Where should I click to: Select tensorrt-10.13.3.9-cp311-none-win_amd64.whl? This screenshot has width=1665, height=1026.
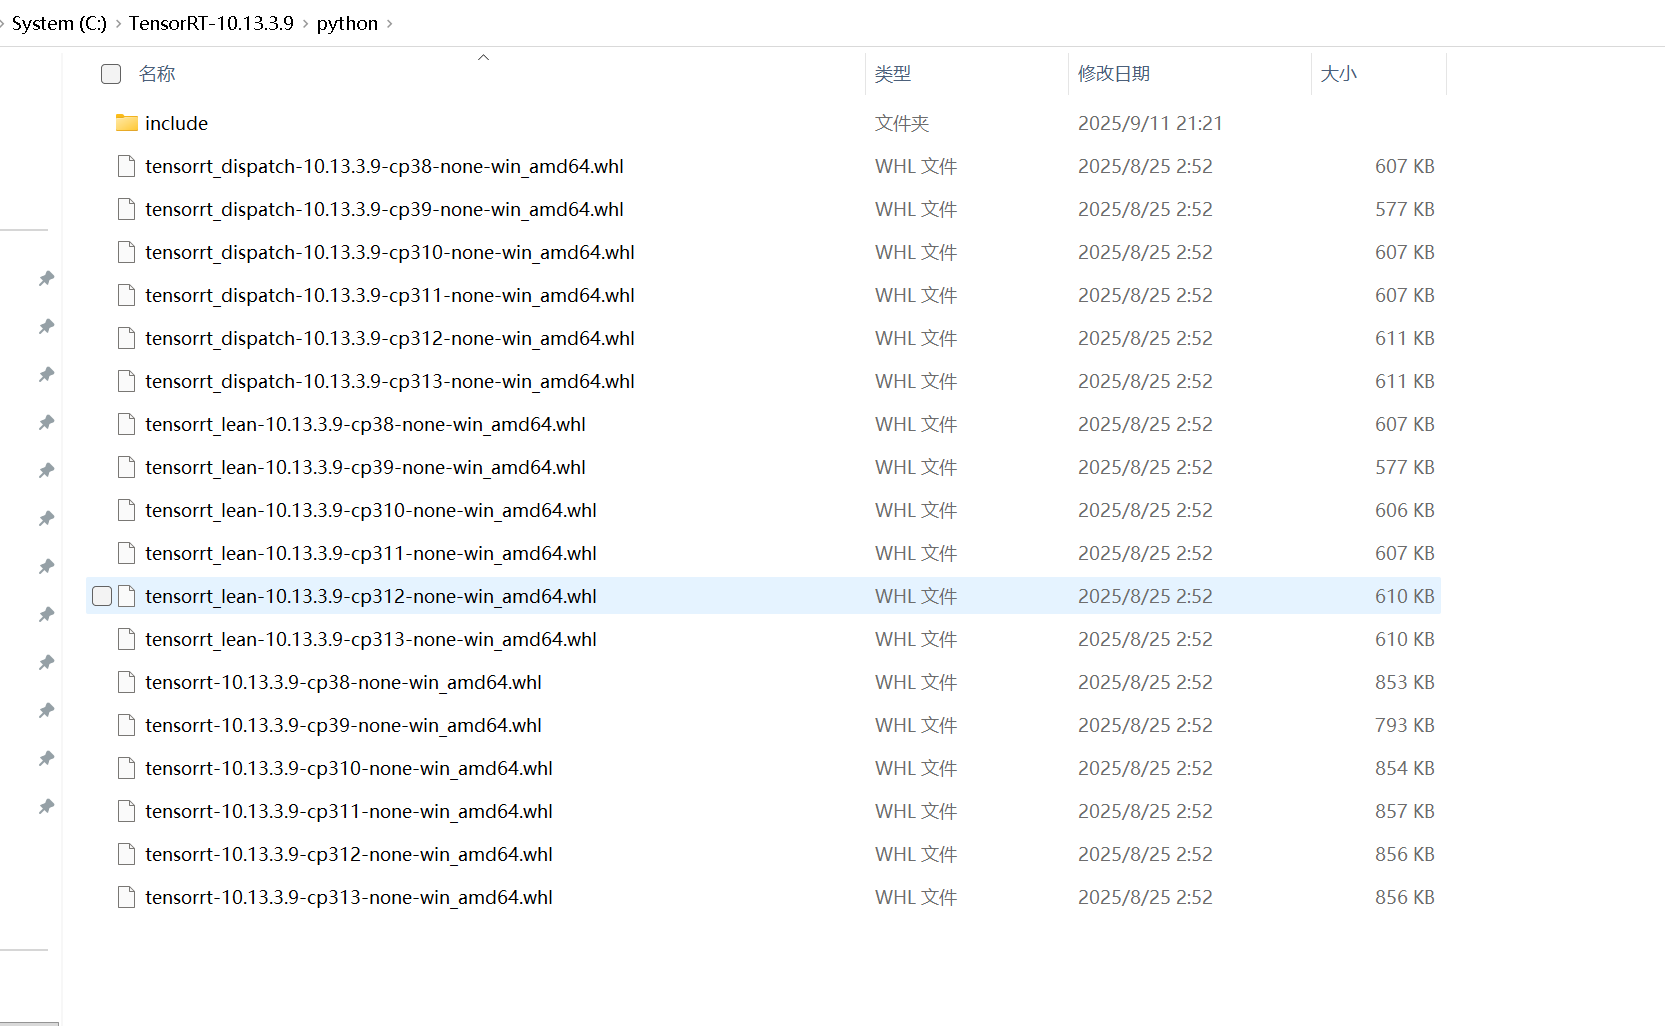click(349, 811)
